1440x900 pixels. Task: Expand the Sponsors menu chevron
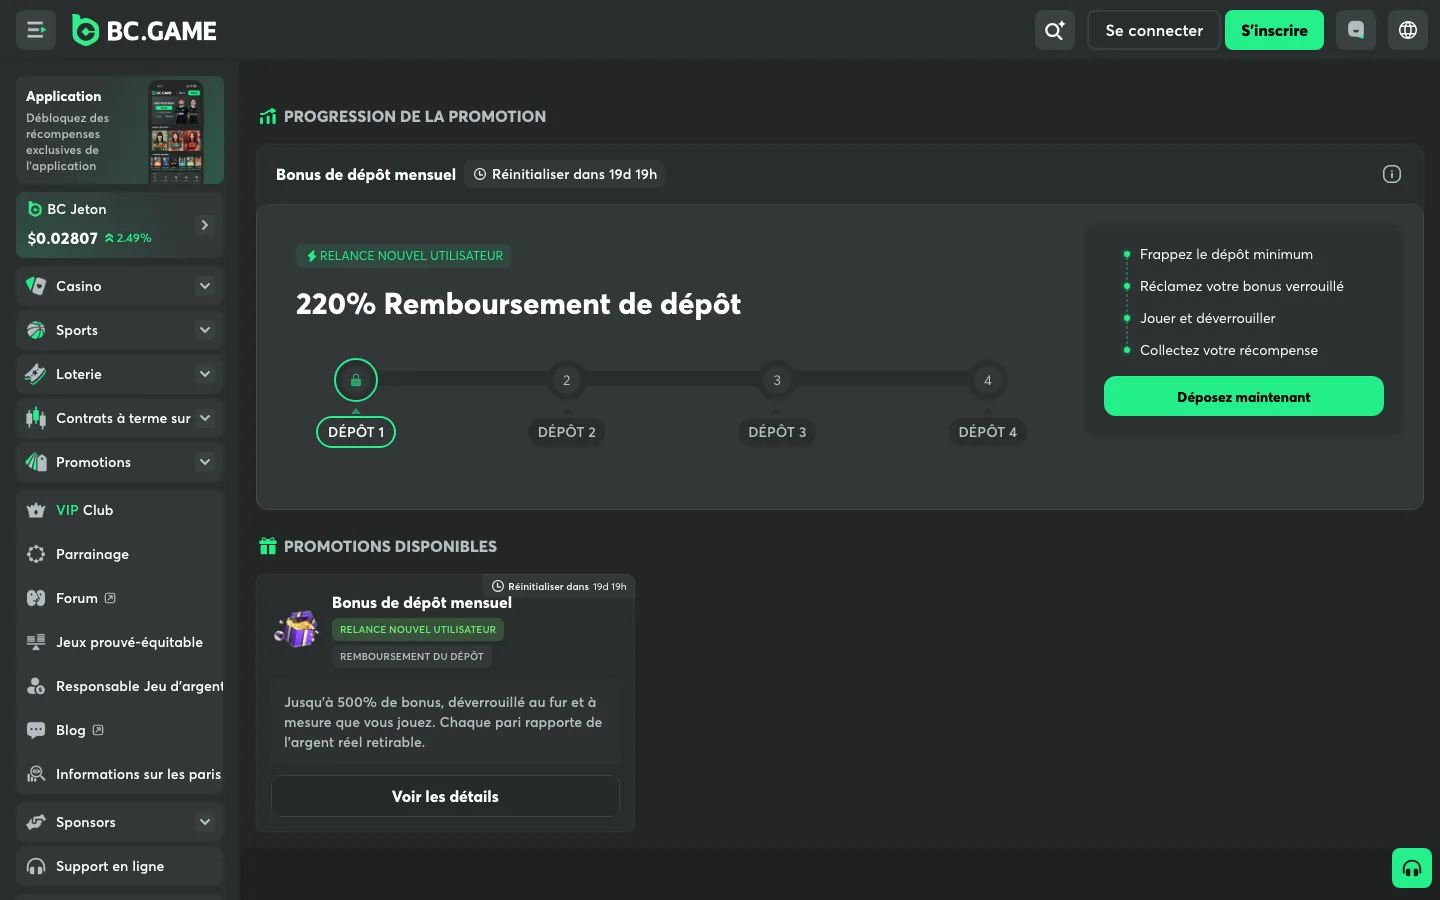pyautogui.click(x=205, y=822)
